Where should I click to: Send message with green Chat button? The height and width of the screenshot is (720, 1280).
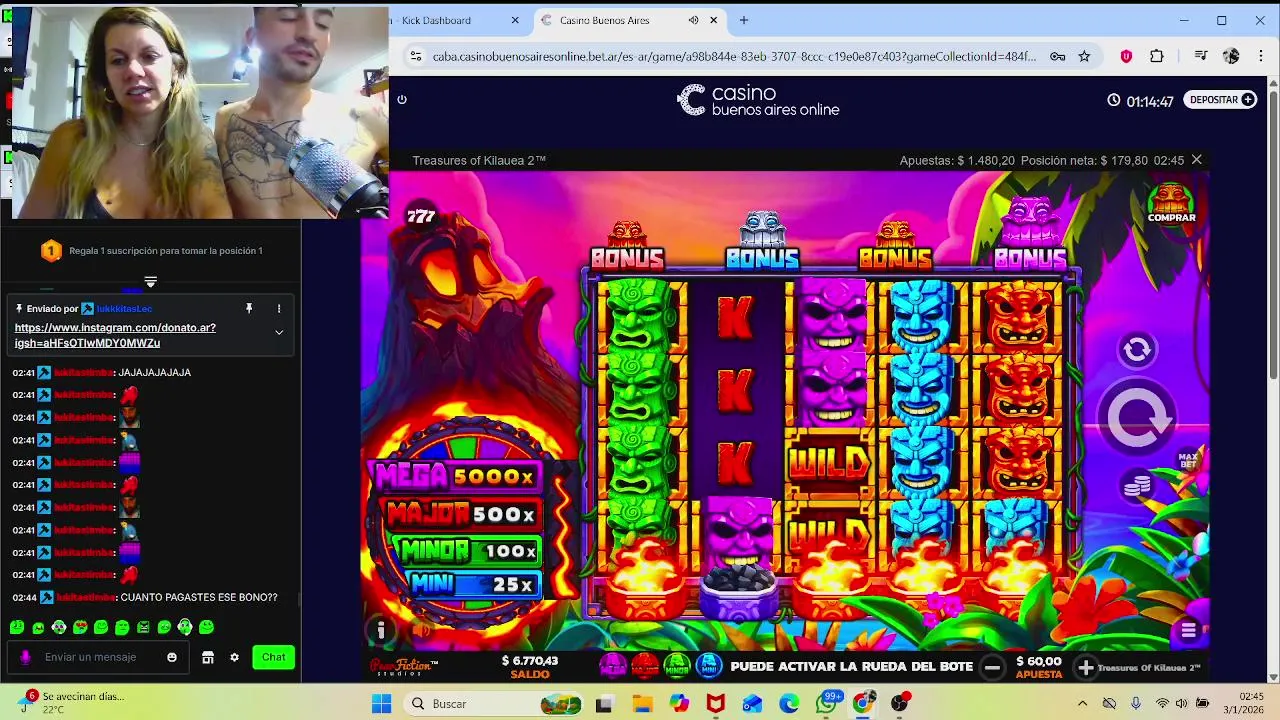click(274, 657)
